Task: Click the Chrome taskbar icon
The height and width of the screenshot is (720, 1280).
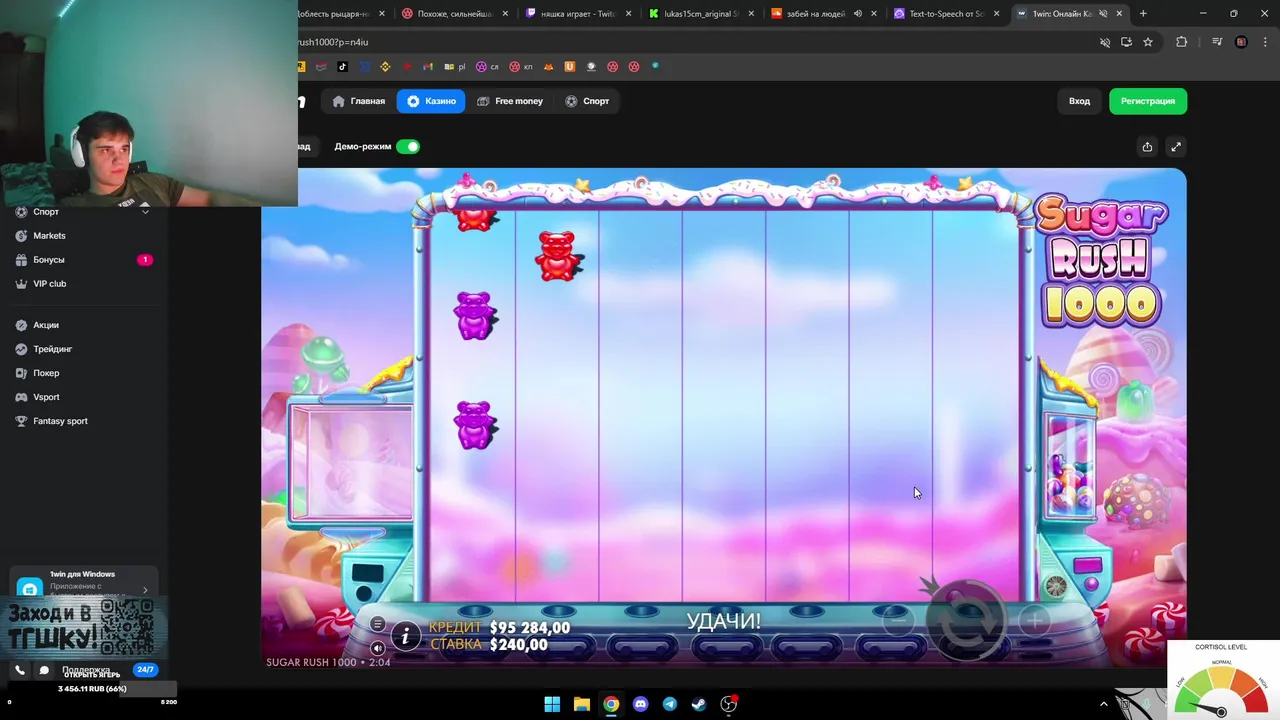Action: (x=611, y=704)
